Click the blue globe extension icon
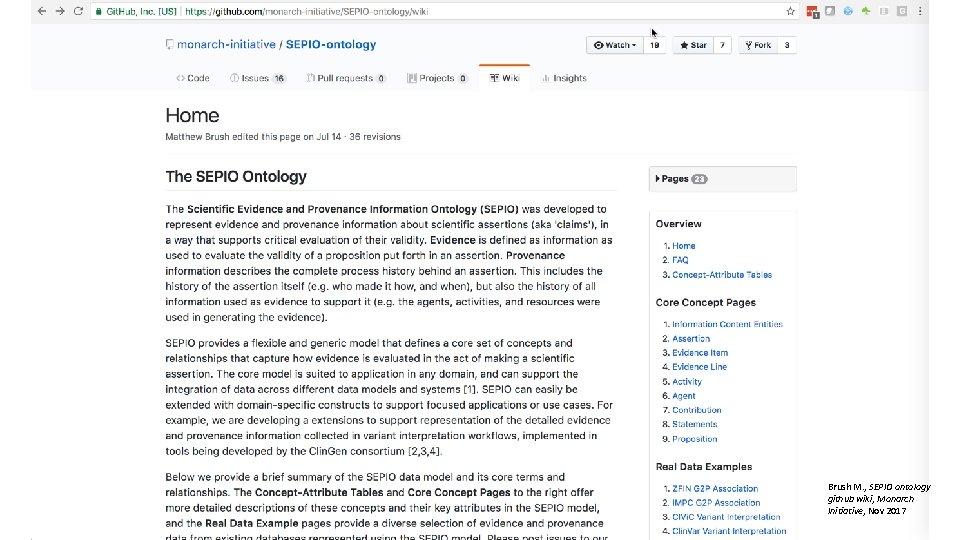 pyautogui.click(x=848, y=11)
